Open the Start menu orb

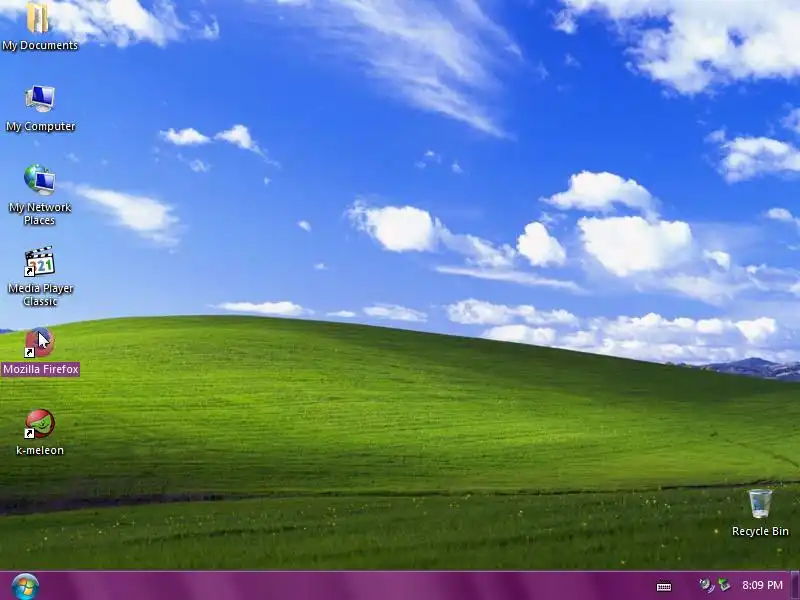point(25,587)
